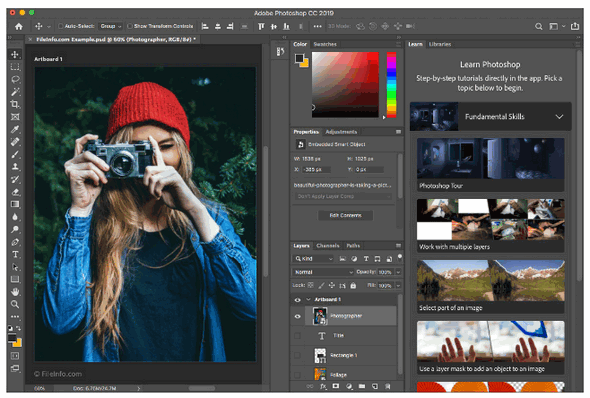Switch to the Paths tab
The height and width of the screenshot is (398, 590).
353,246
